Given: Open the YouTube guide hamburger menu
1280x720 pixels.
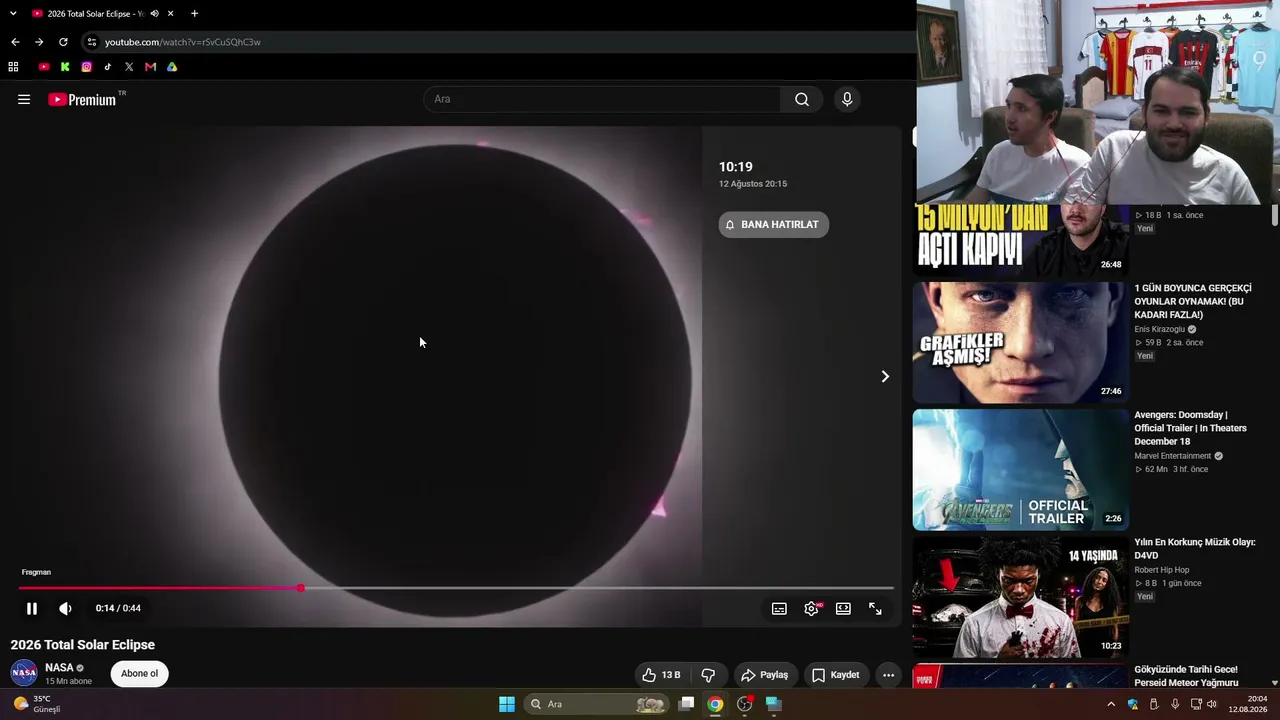Looking at the screenshot, I should click(x=24, y=99).
